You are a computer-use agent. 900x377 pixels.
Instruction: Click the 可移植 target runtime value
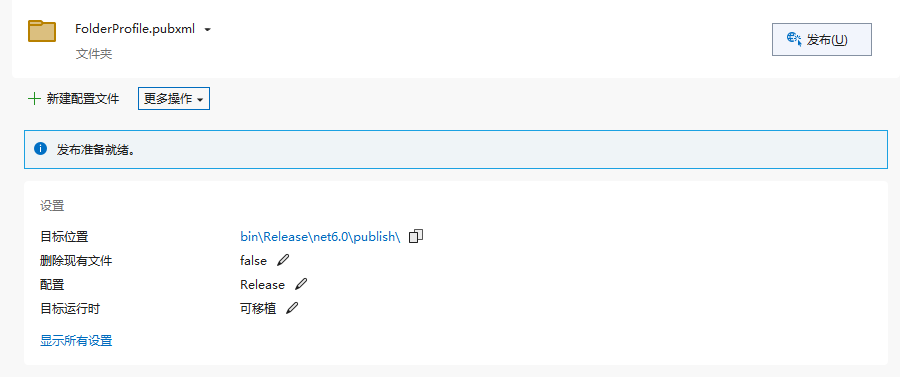pyautogui.click(x=258, y=309)
